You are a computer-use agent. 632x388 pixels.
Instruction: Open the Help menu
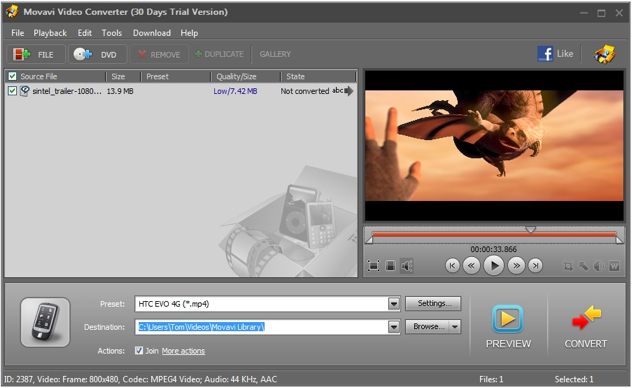pos(189,33)
